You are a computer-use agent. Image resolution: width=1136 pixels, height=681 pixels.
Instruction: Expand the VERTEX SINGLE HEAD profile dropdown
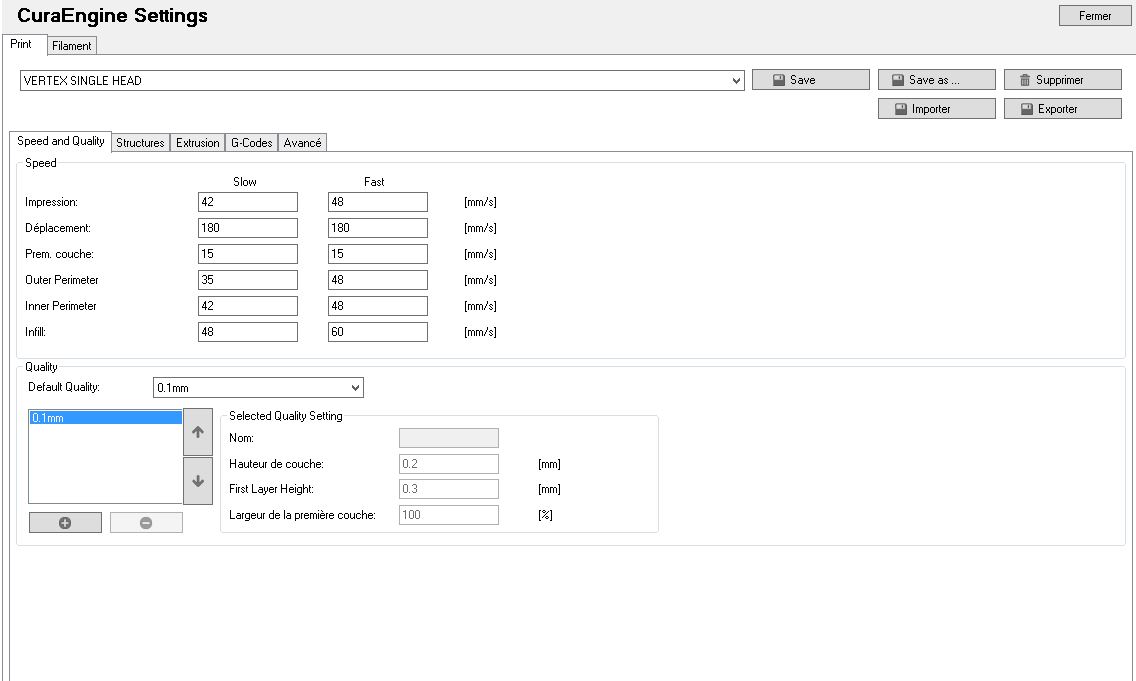point(737,81)
